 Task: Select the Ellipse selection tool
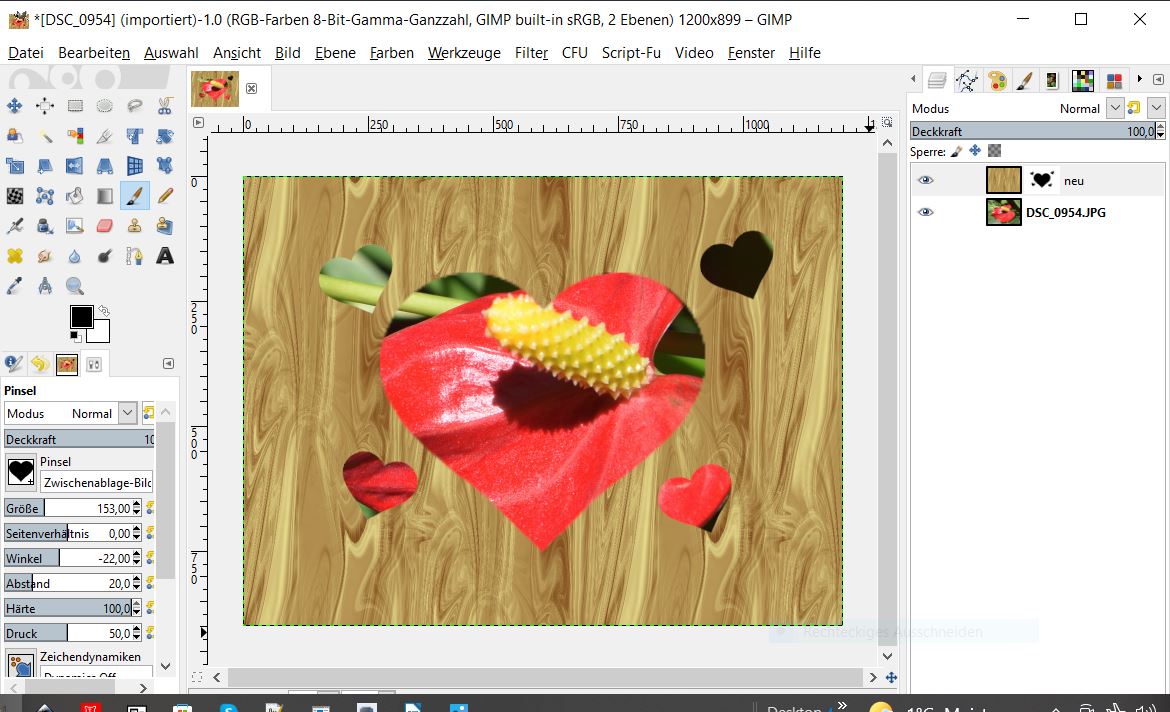105,106
